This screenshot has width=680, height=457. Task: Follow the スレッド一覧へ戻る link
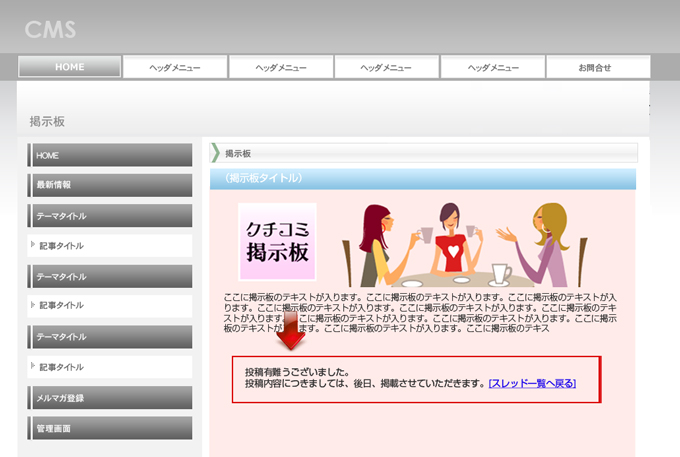pyautogui.click(x=532, y=383)
